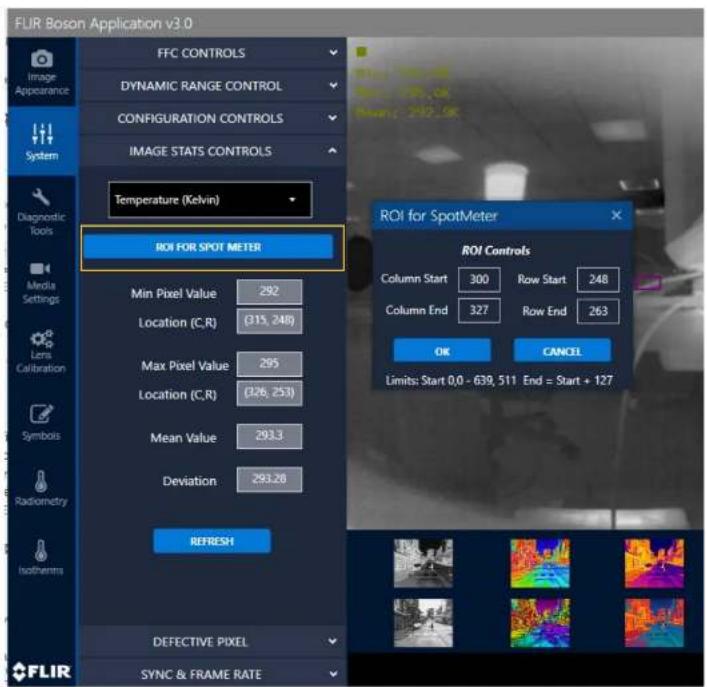This screenshot has height=687, width=707.
Task: Confirm ROI with the OK button
Action: pyautogui.click(x=442, y=351)
